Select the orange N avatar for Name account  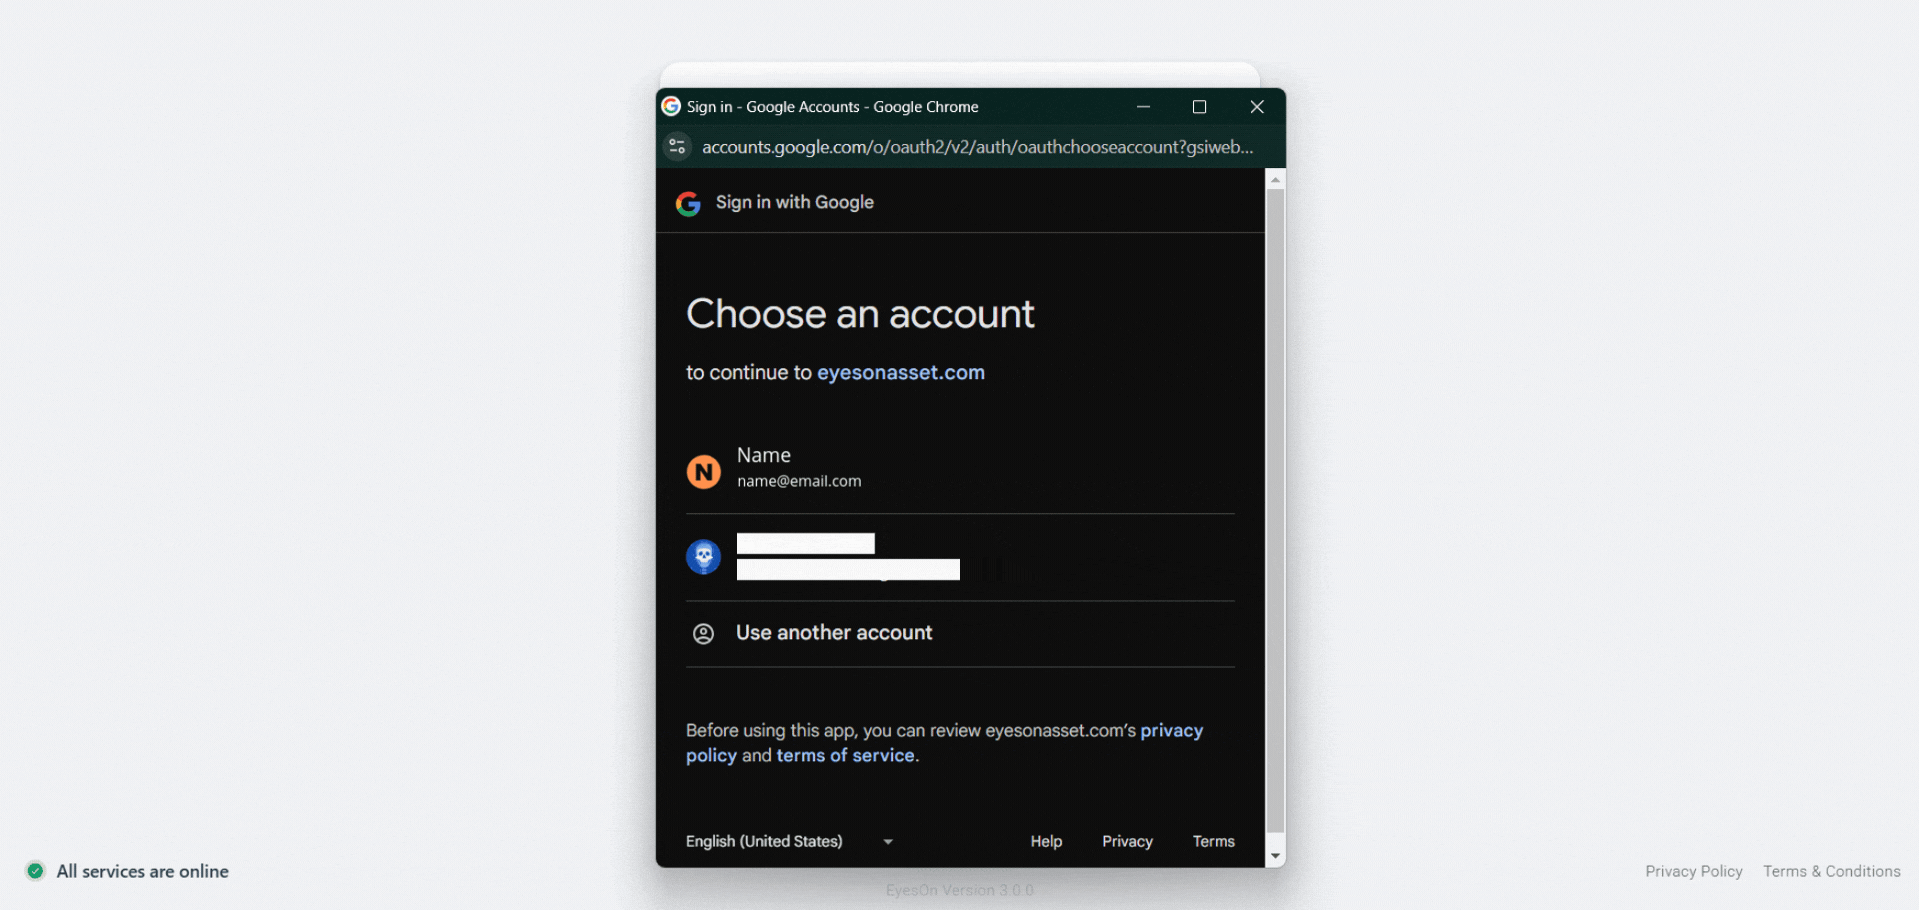click(x=703, y=471)
